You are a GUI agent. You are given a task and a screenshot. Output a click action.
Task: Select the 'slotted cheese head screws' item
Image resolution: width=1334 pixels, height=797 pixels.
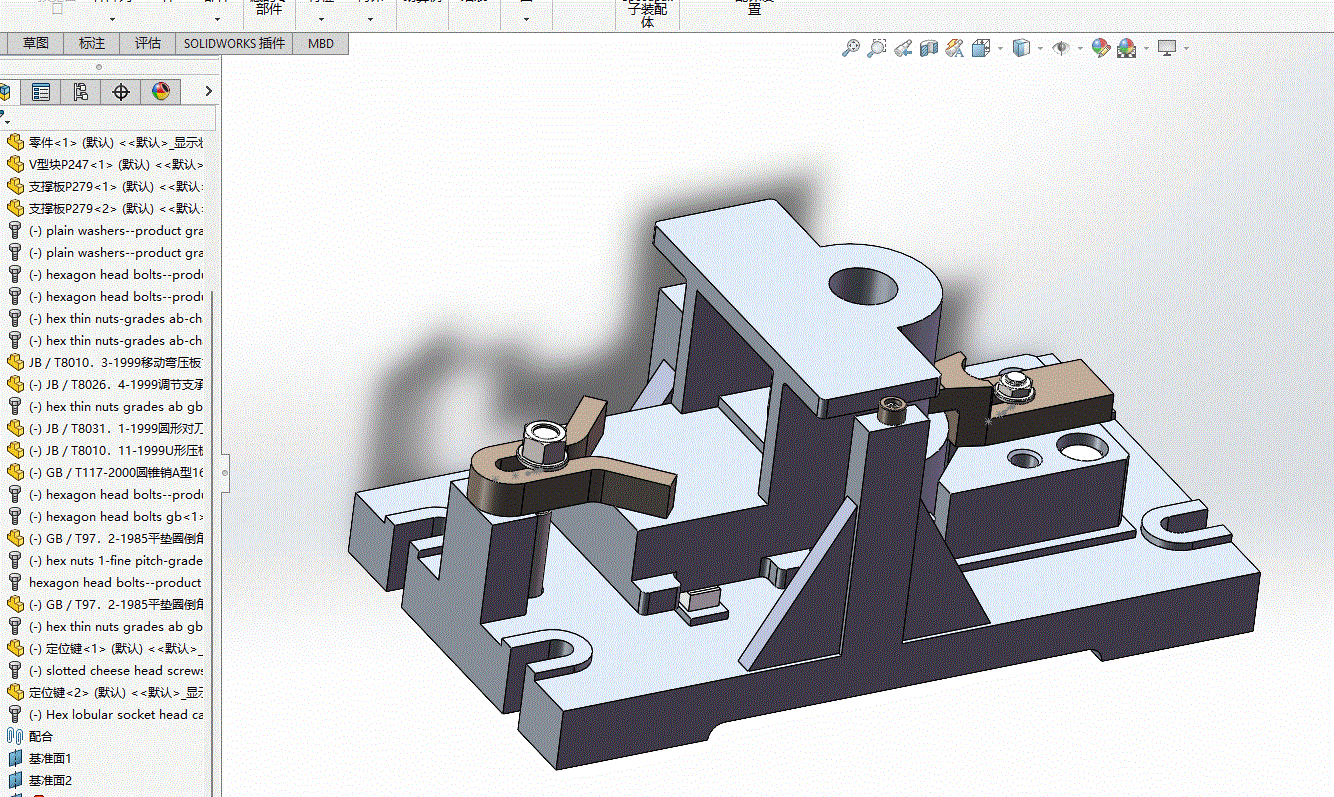pyautogui.click(x=105, y=670)
